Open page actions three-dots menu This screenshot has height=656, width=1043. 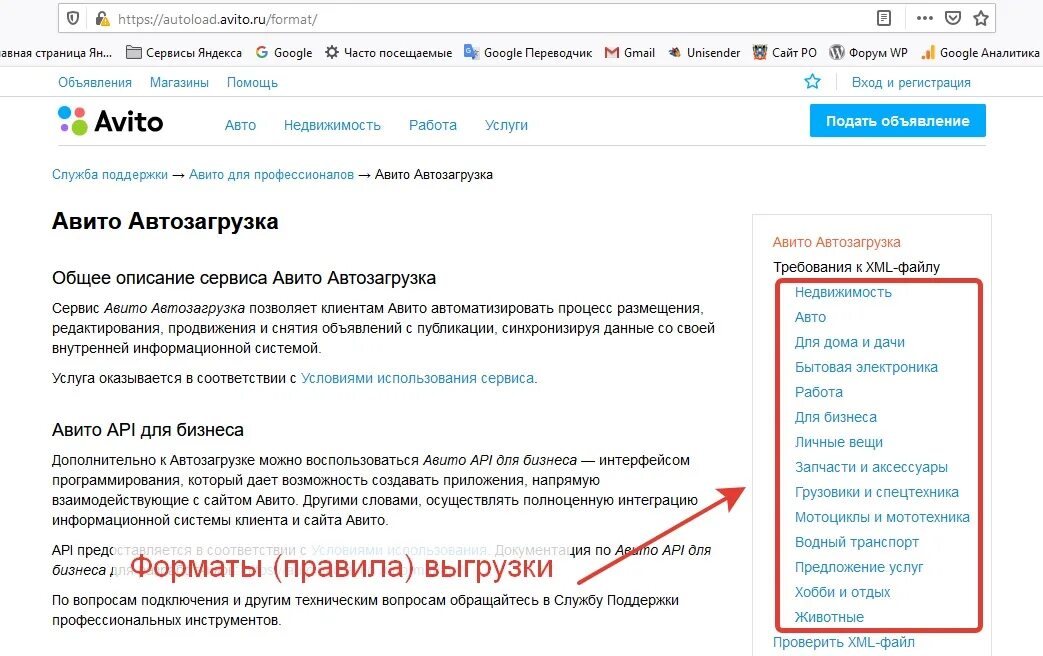(x=925, y=19)
